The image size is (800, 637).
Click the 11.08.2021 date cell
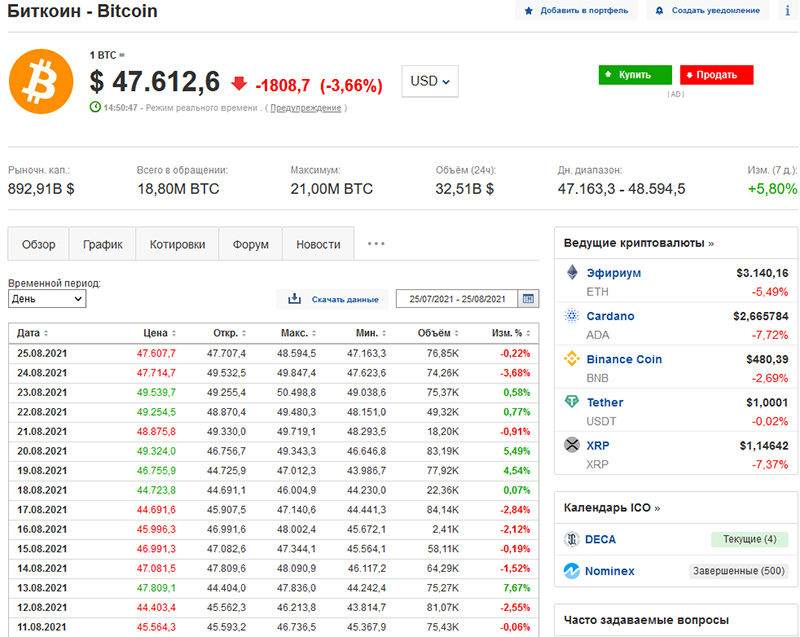pos(42,627)
